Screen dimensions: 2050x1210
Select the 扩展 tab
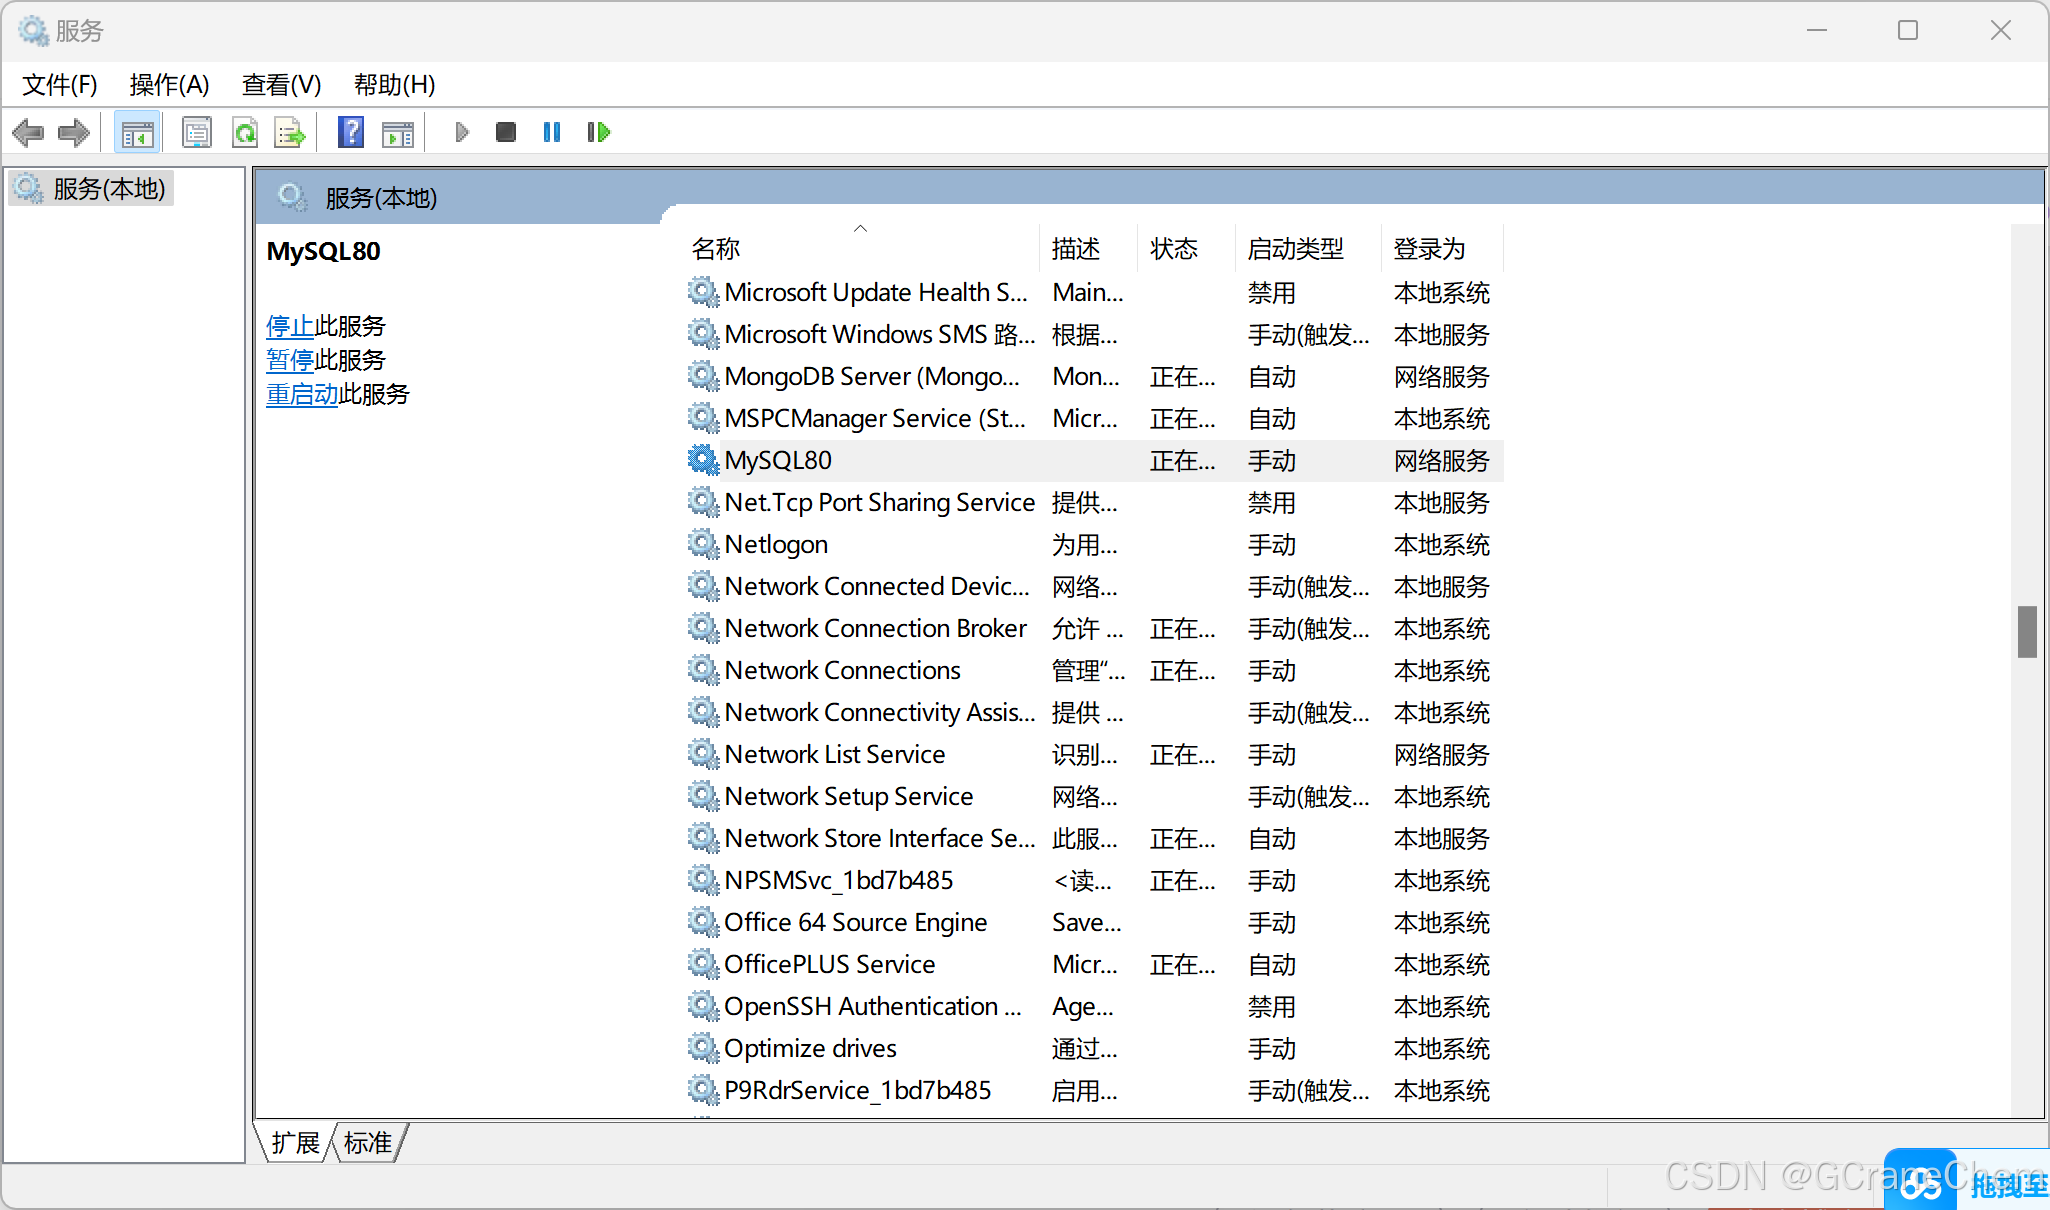coord(295,1142)
